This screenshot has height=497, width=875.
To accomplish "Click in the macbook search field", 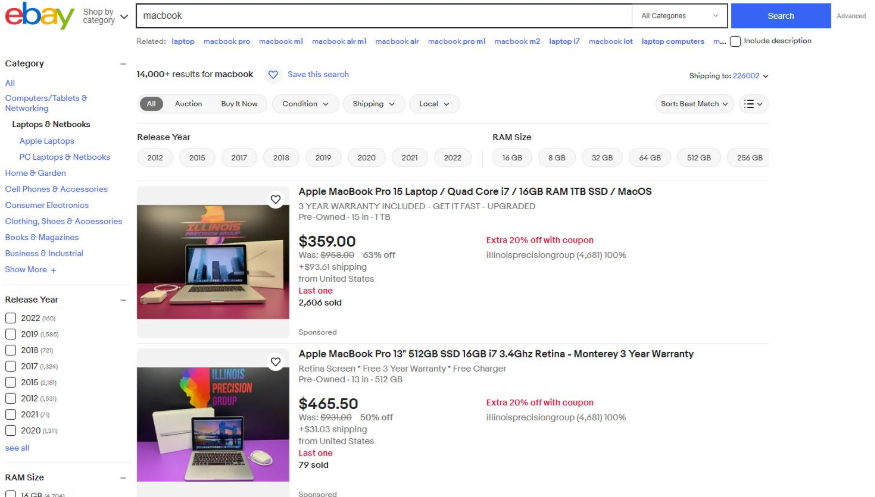I will (x=384, y=16).
